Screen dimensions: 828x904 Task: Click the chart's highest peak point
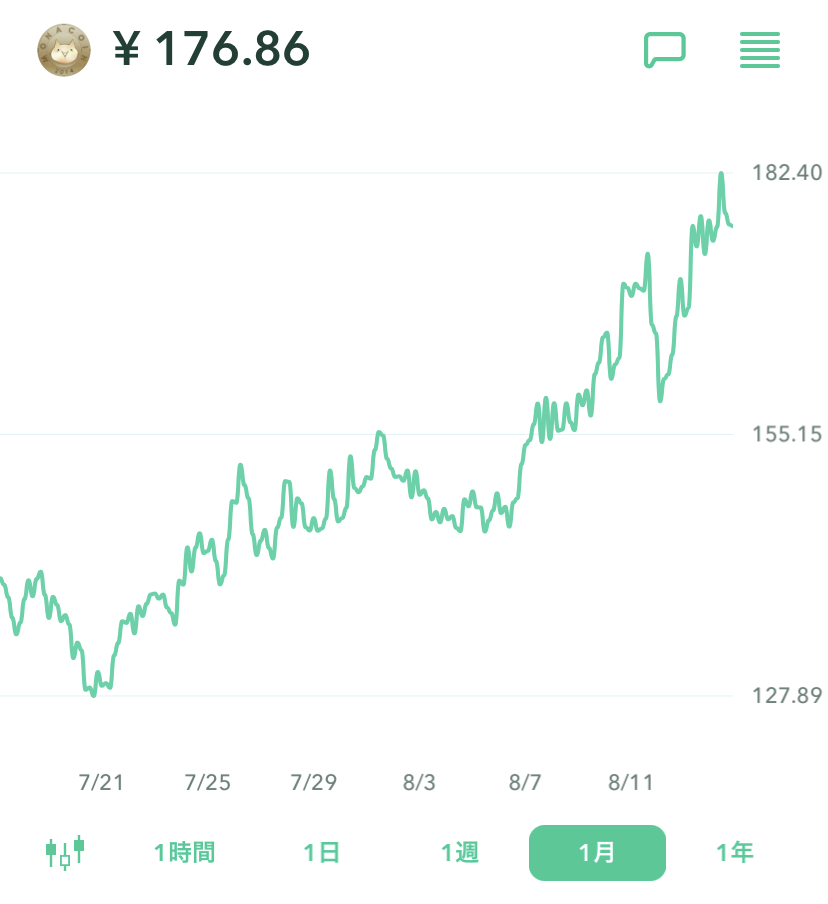[720, 175]
